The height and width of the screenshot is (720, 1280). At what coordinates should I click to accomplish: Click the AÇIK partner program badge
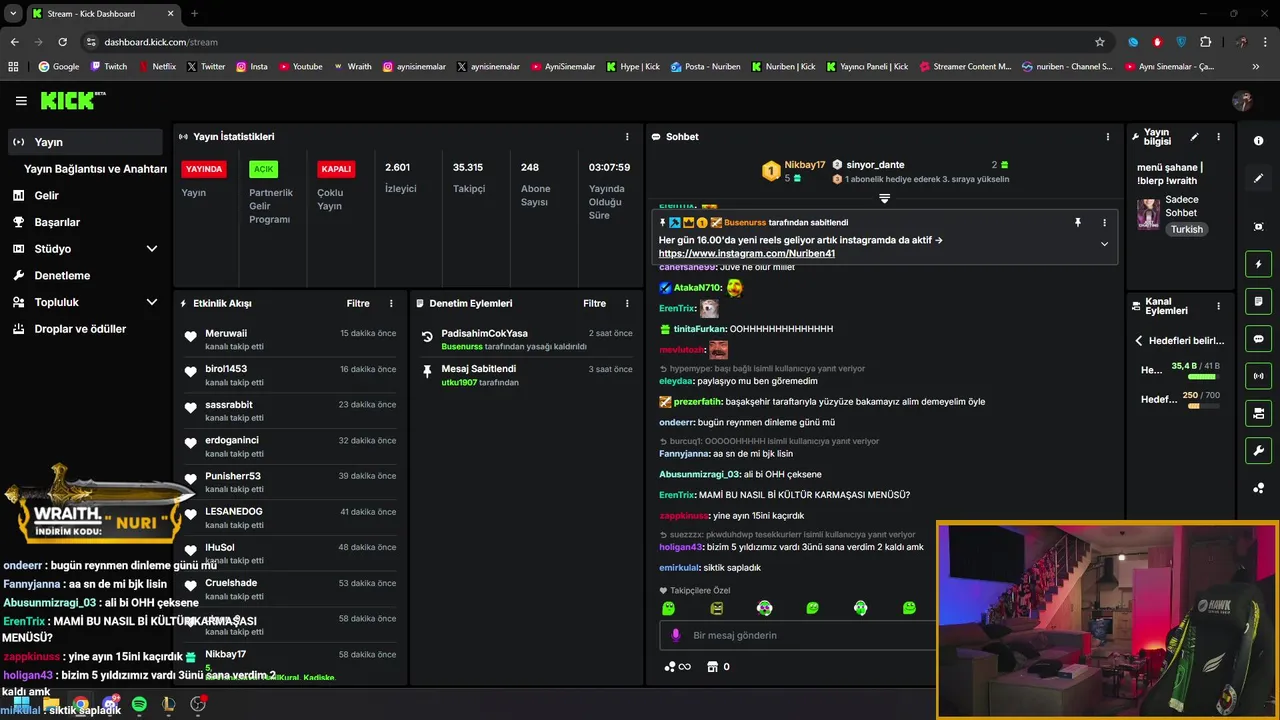pos(263,169)
